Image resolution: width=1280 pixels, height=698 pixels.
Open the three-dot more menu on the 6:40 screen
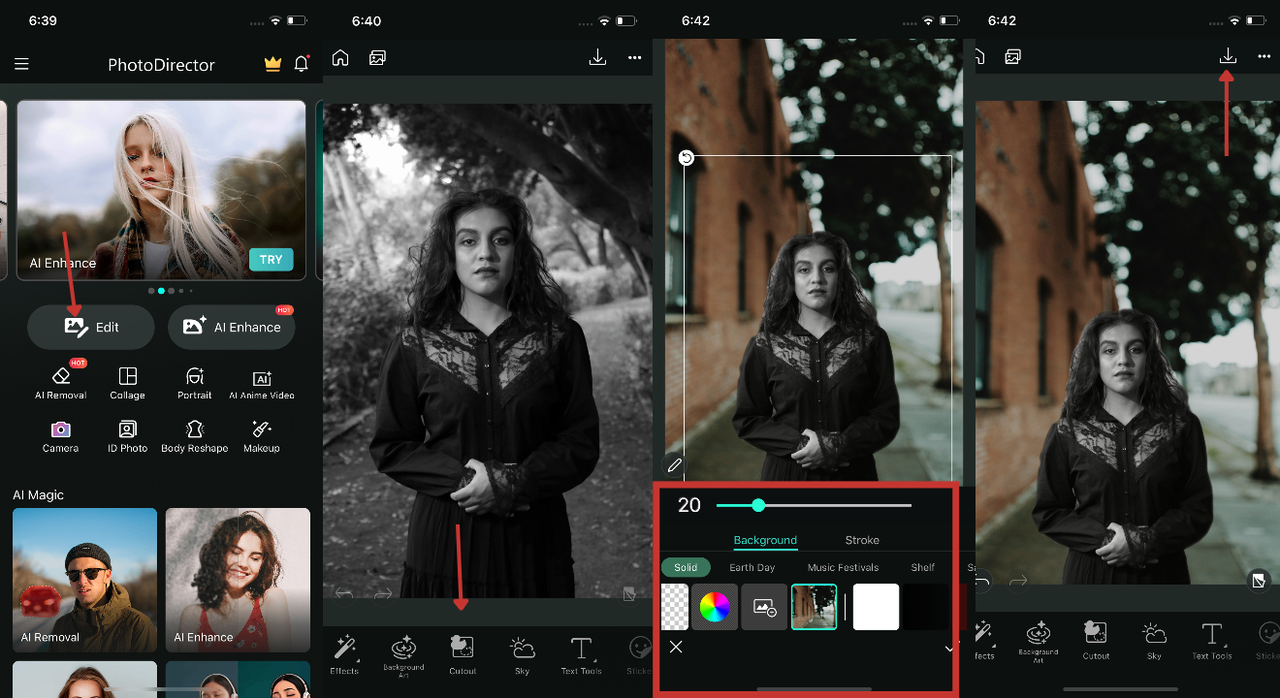click(x=635, y=58)
